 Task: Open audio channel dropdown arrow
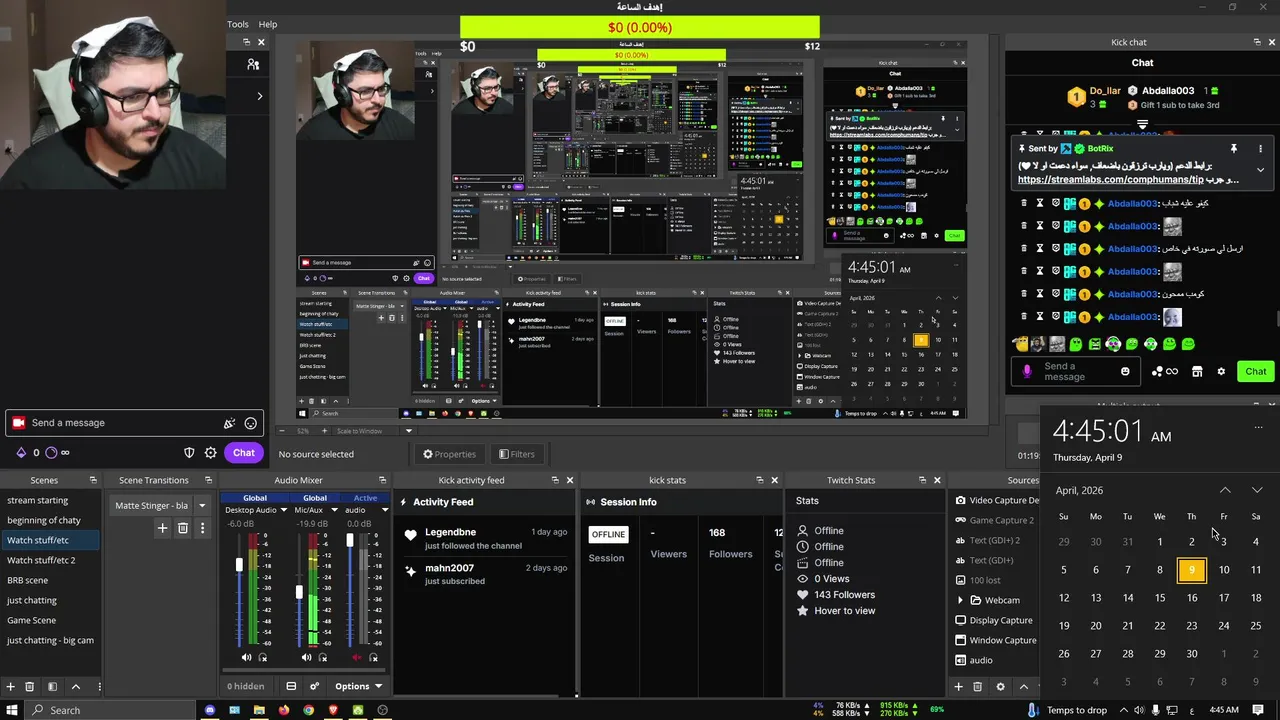coord(384,510)
